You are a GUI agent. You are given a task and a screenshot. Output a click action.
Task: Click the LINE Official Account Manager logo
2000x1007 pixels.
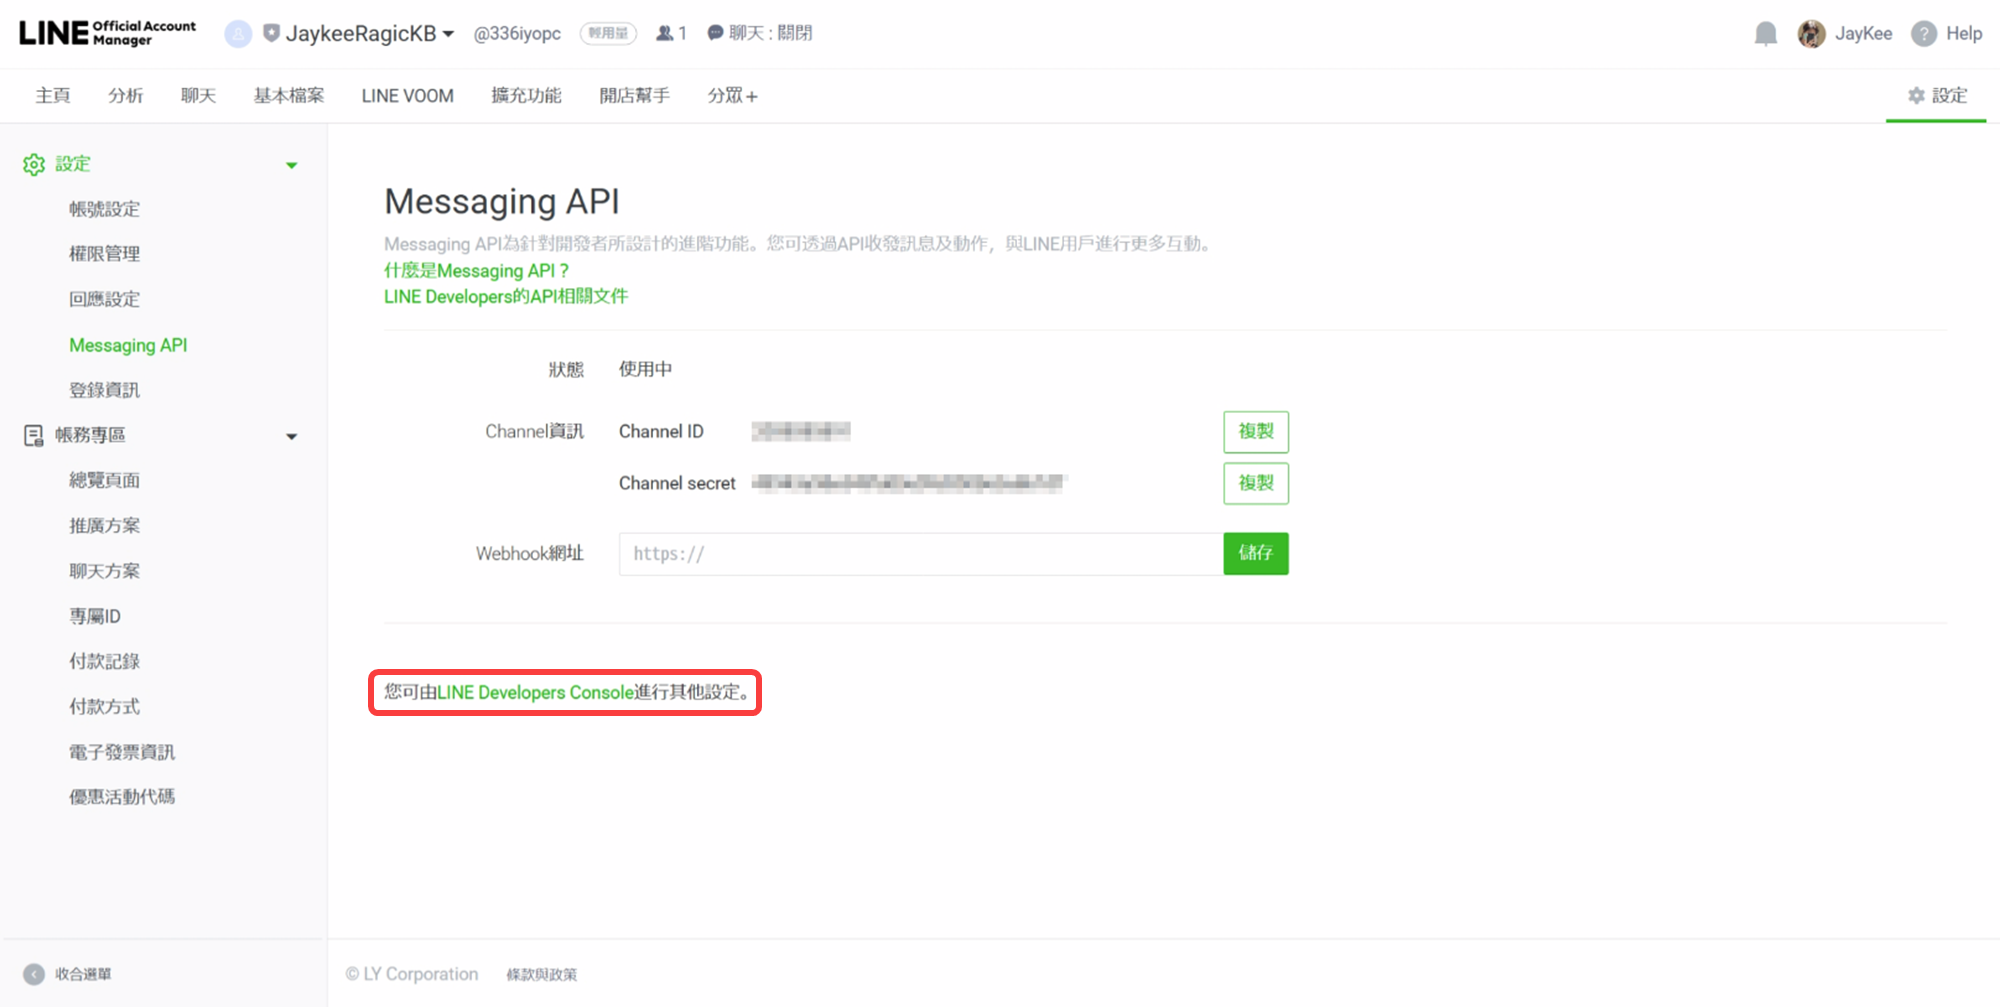(x=107, y=33)
